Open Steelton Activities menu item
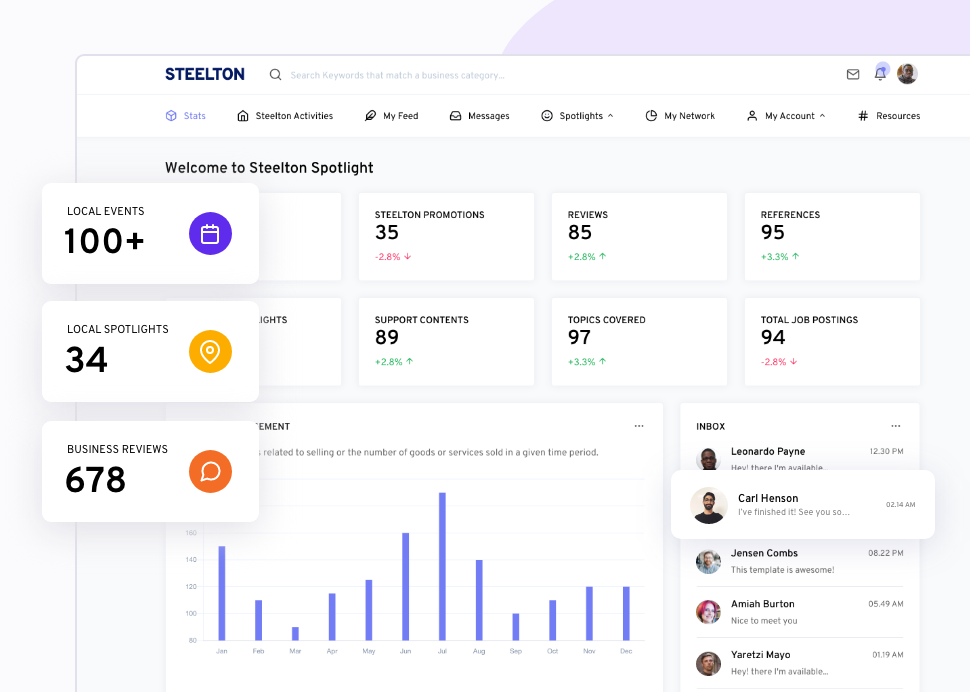The image size is (970, 692). tap(285, 116)
